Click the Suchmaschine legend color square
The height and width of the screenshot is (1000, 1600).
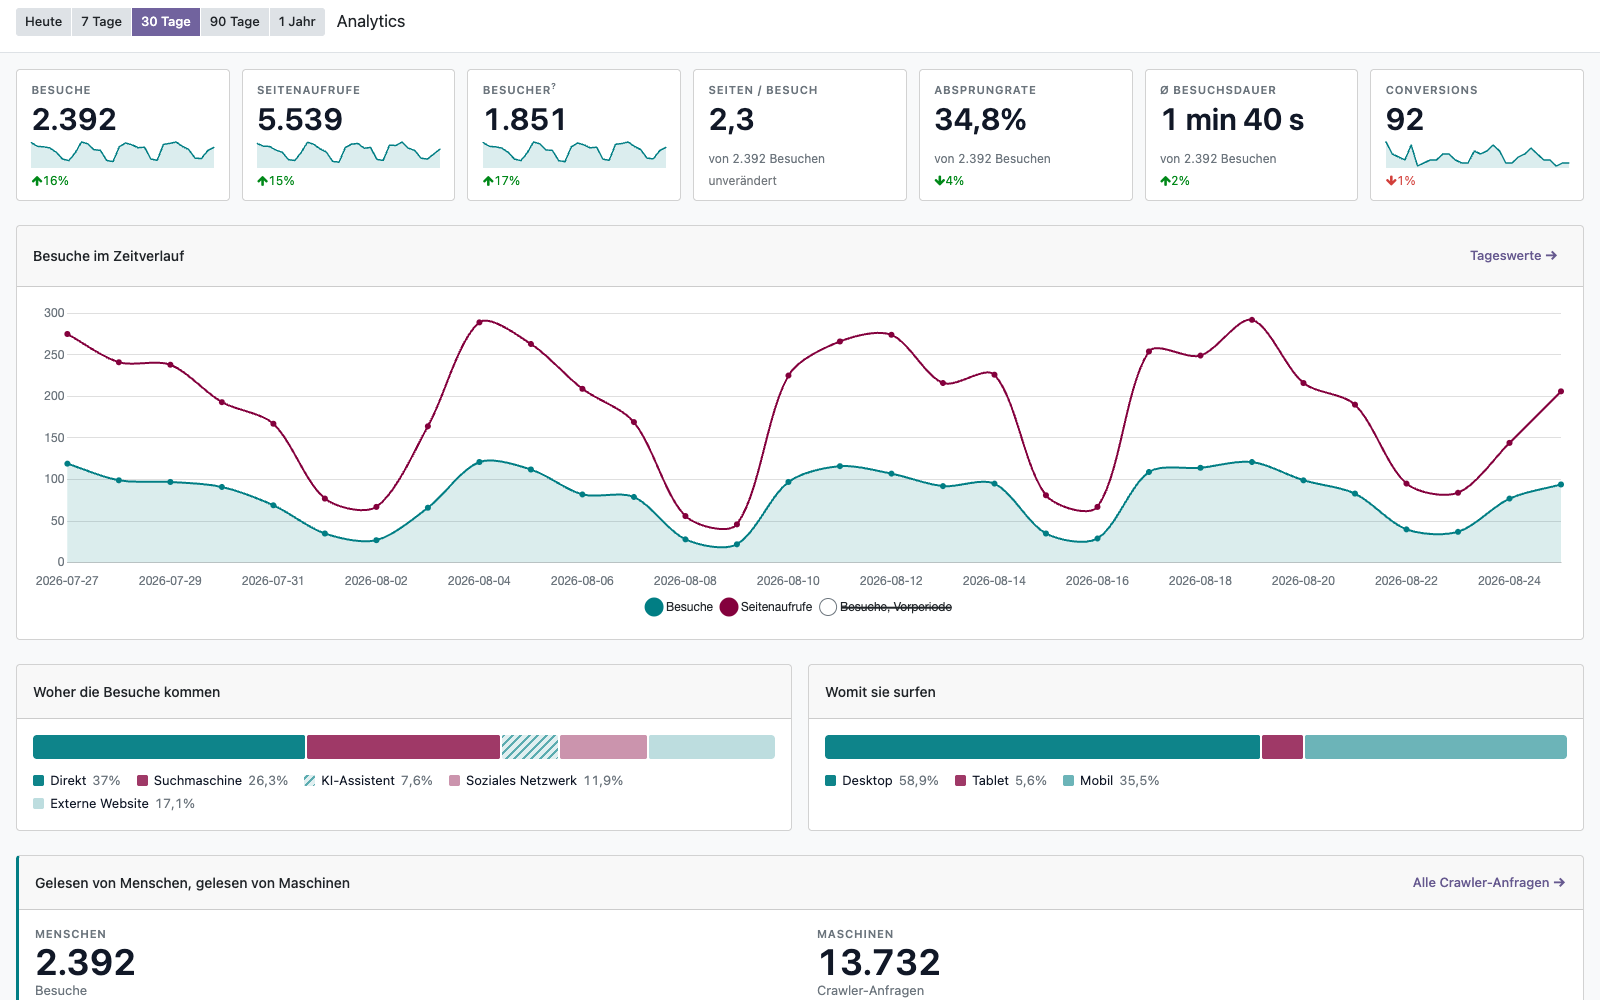143,781
